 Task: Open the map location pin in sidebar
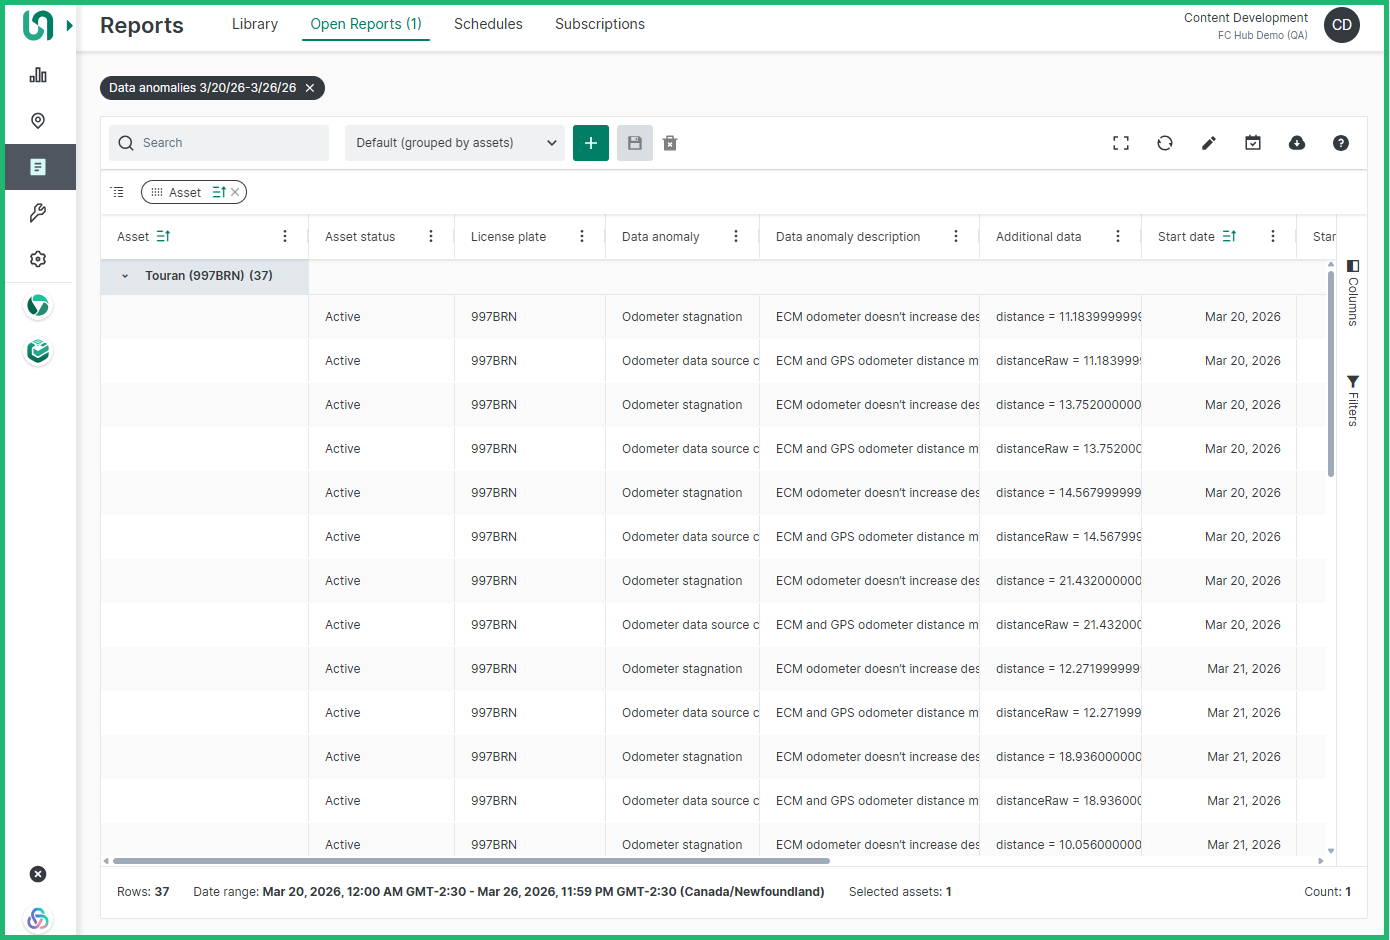coord(38,121)
